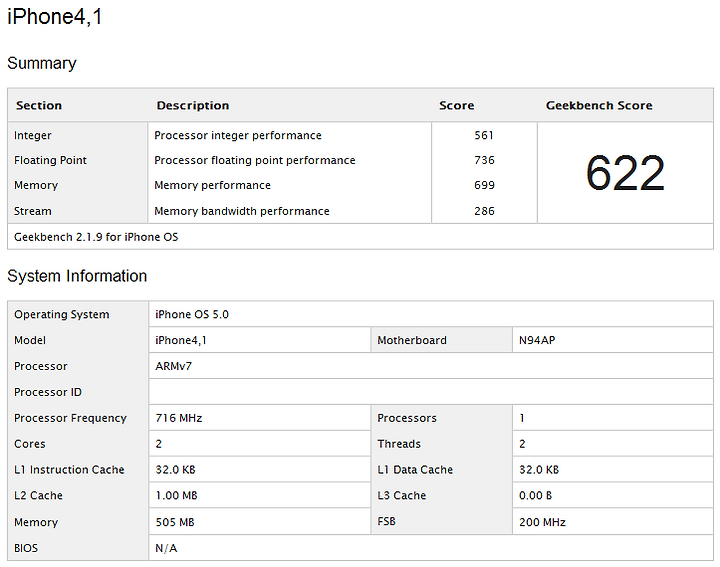Click the L3 Cache label
Viewport: 720px width, 567px height.
click(402, 495)
